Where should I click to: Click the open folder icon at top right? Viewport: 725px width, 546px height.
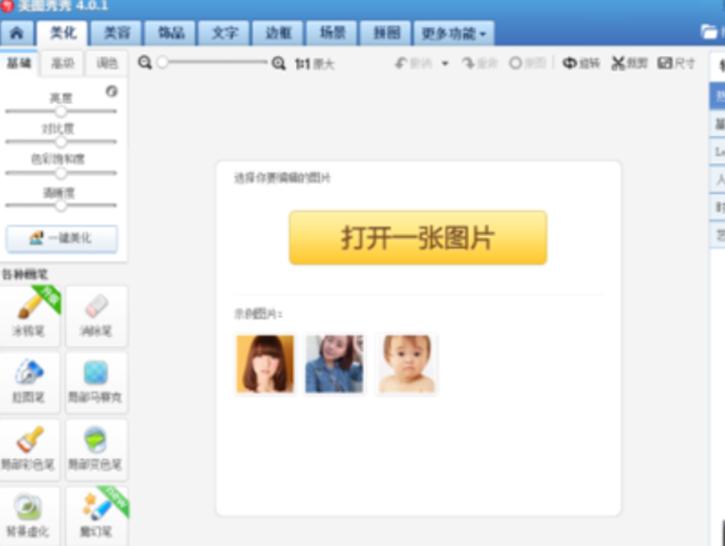[x=708, y=32]
